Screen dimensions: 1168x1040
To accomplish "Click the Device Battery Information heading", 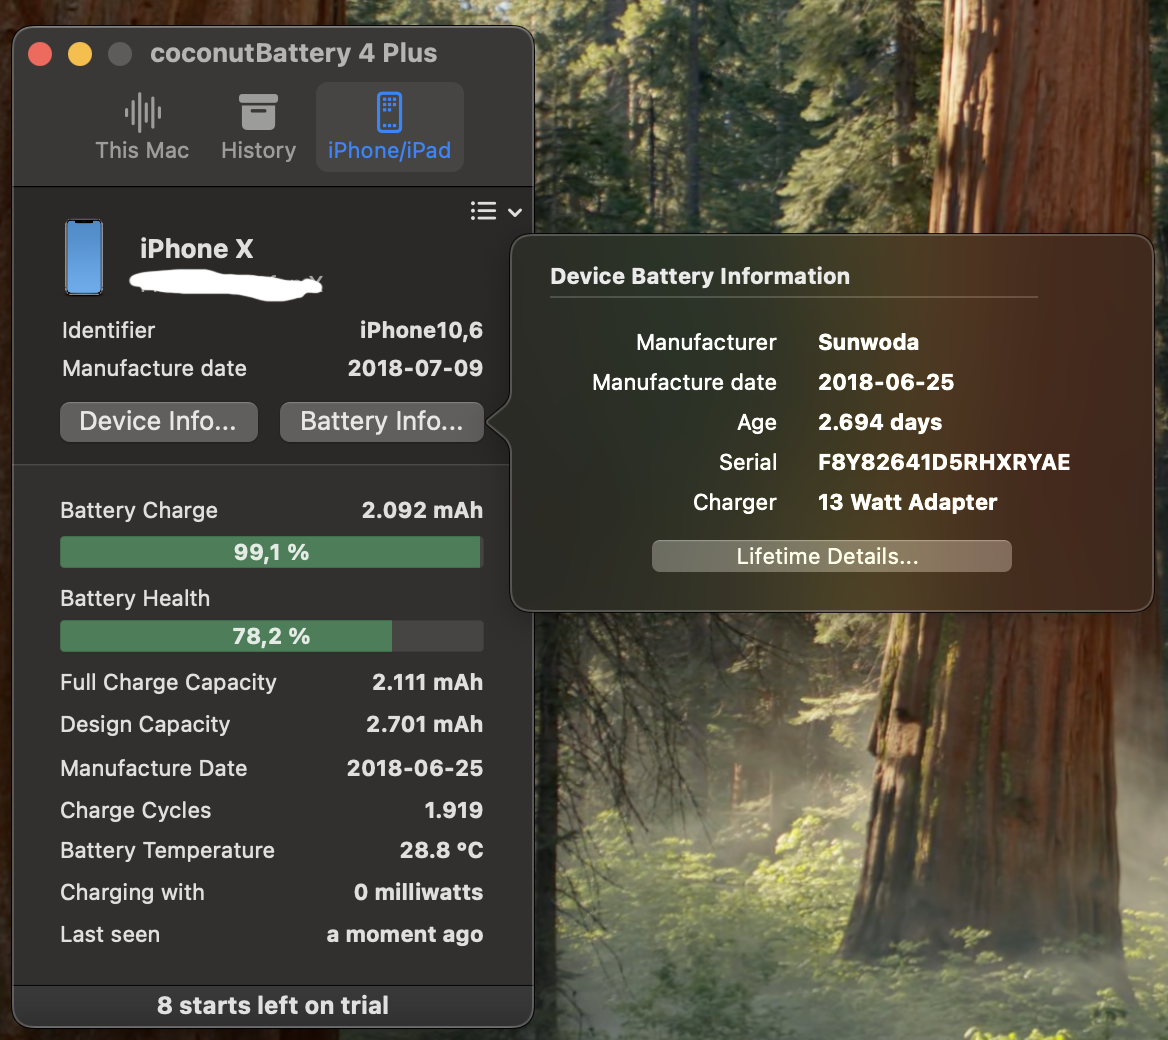I will pyautogui.click(x=699, y=276).
